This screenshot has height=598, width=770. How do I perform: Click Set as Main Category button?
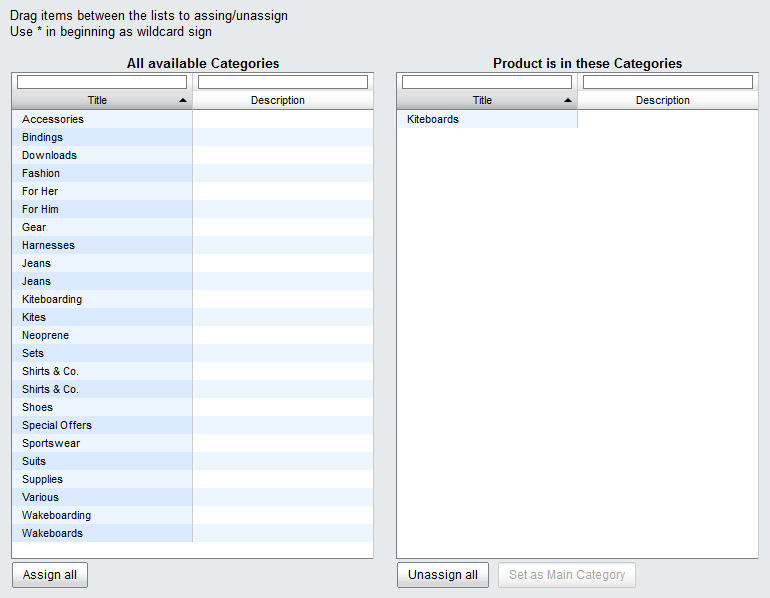pos(567,575)
